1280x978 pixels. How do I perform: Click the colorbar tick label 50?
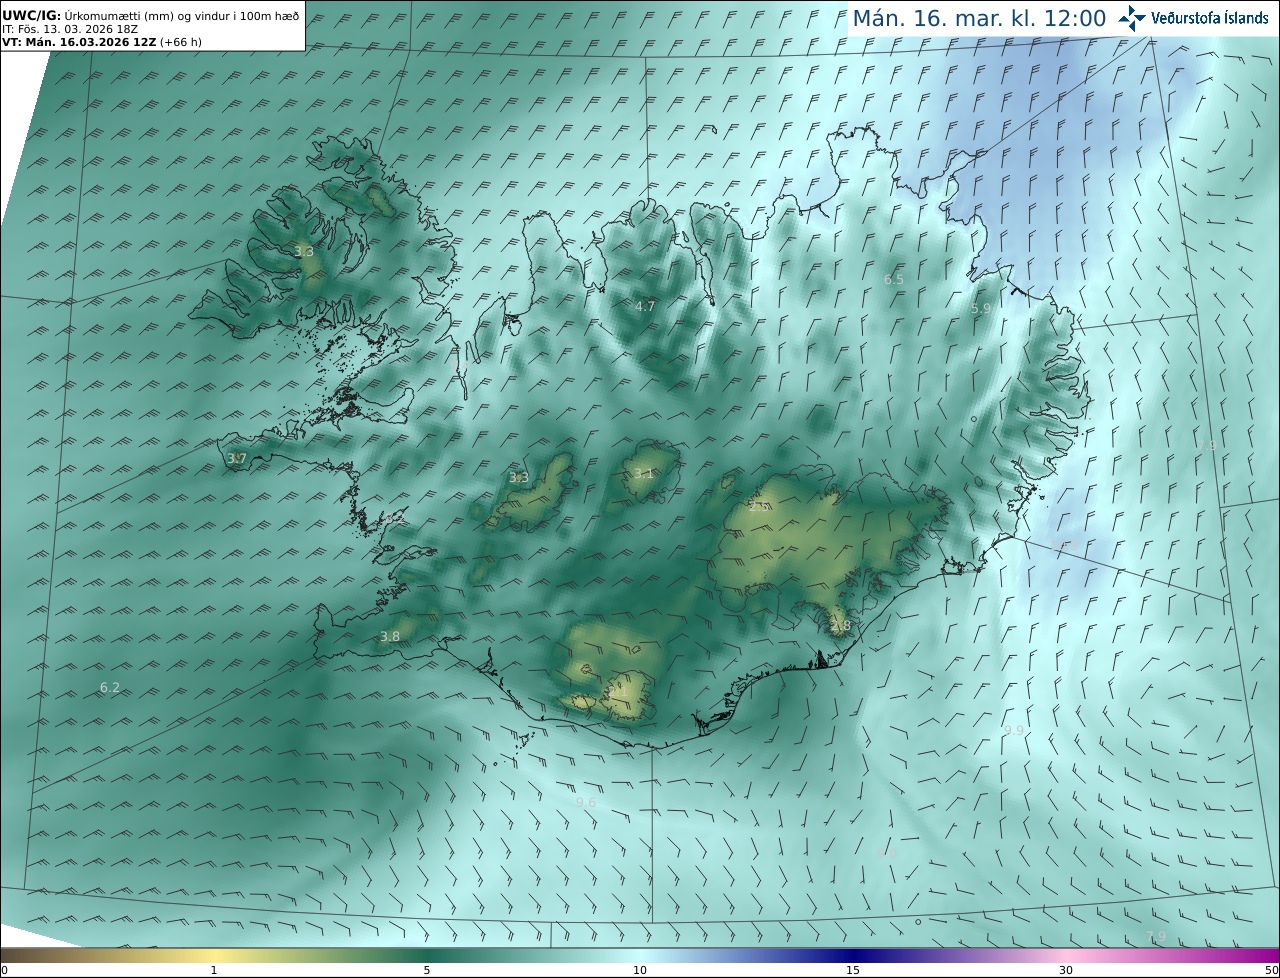coord(1271,970)
